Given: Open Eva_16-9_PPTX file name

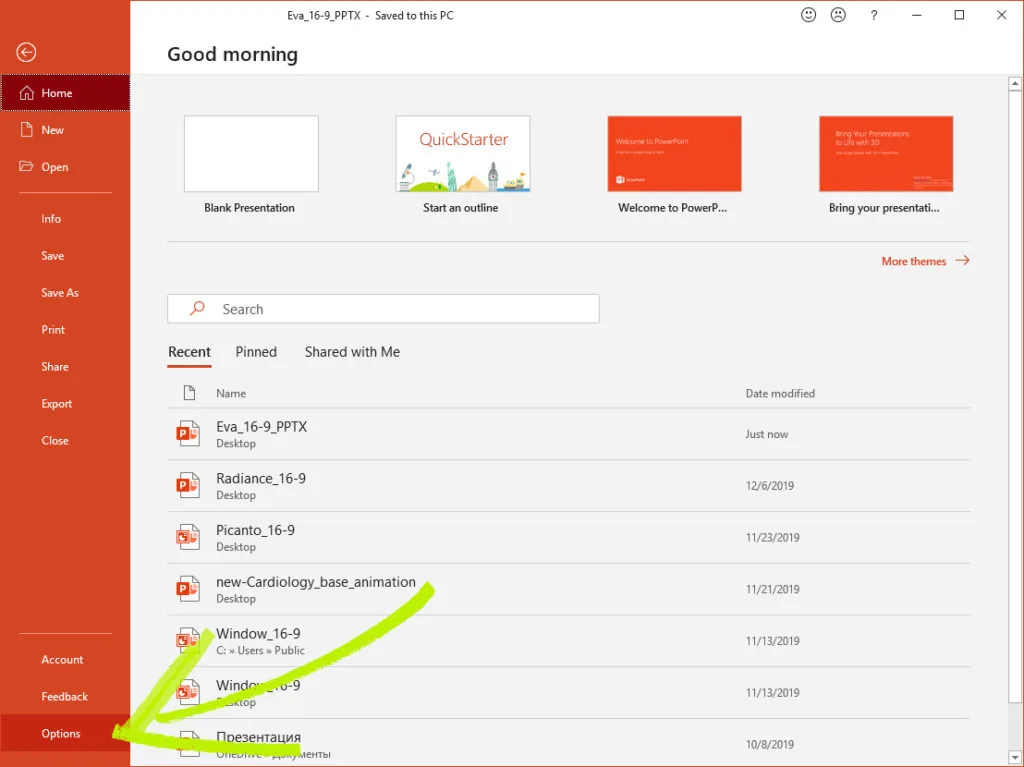Looking at the screenshot, I should [261, 427].
